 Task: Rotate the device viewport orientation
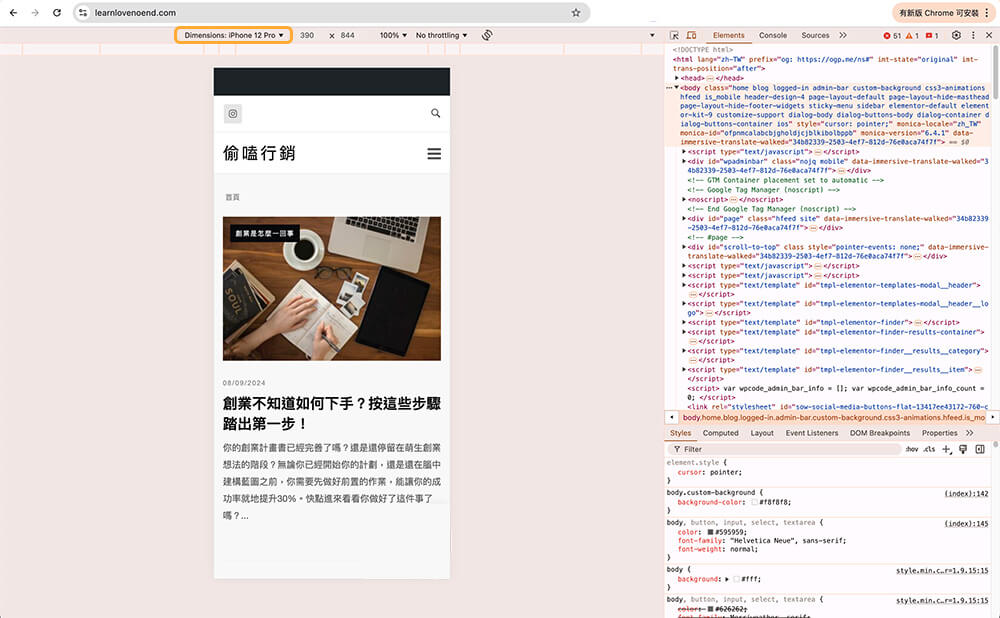487,35
